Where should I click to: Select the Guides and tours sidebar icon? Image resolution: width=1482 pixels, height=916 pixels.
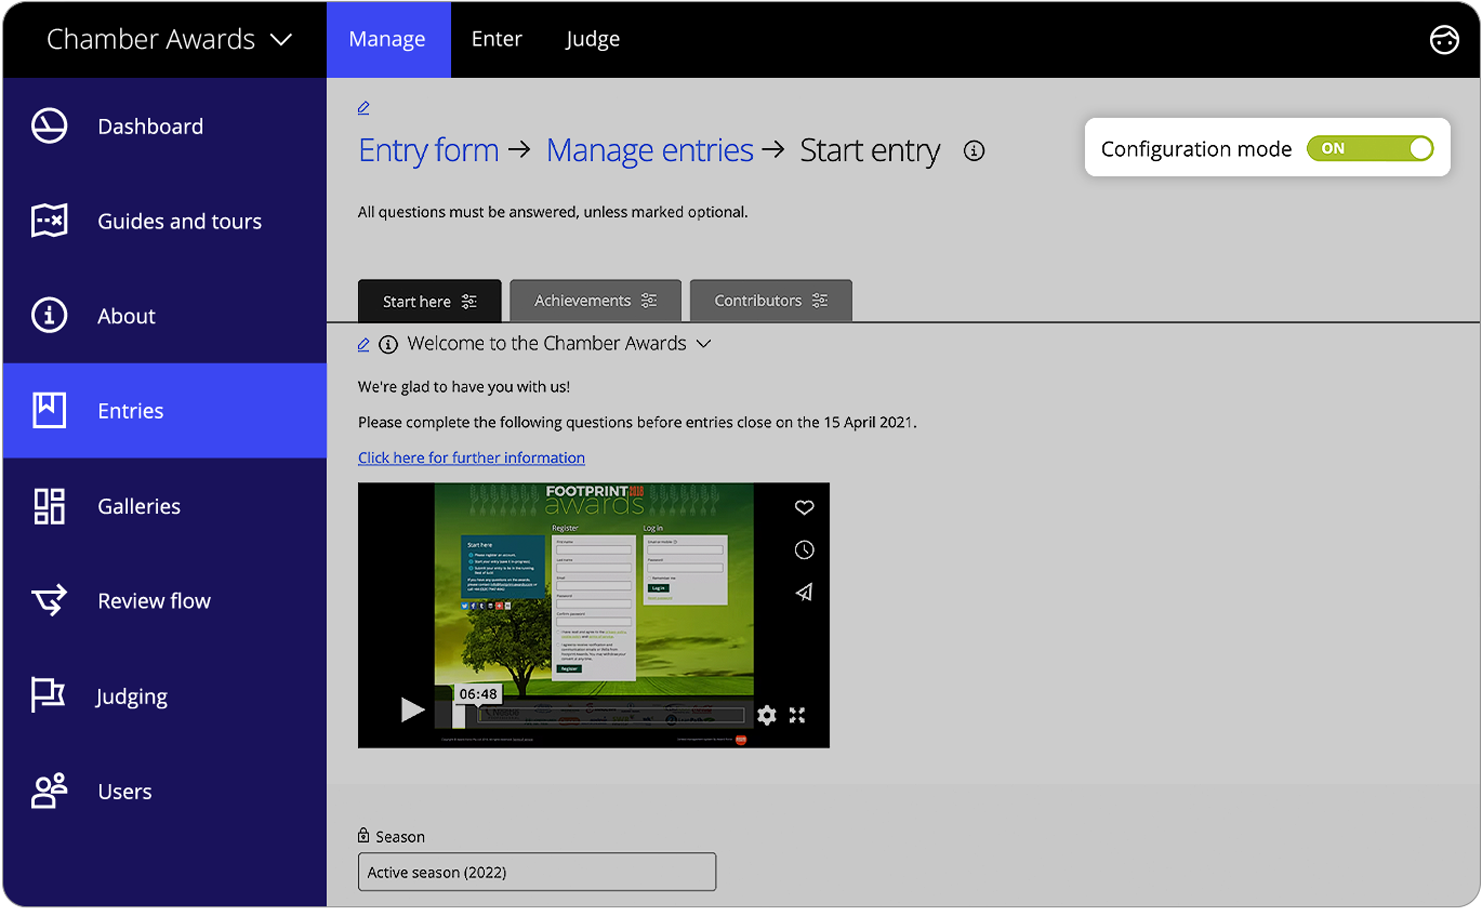[x=48, y=220]
